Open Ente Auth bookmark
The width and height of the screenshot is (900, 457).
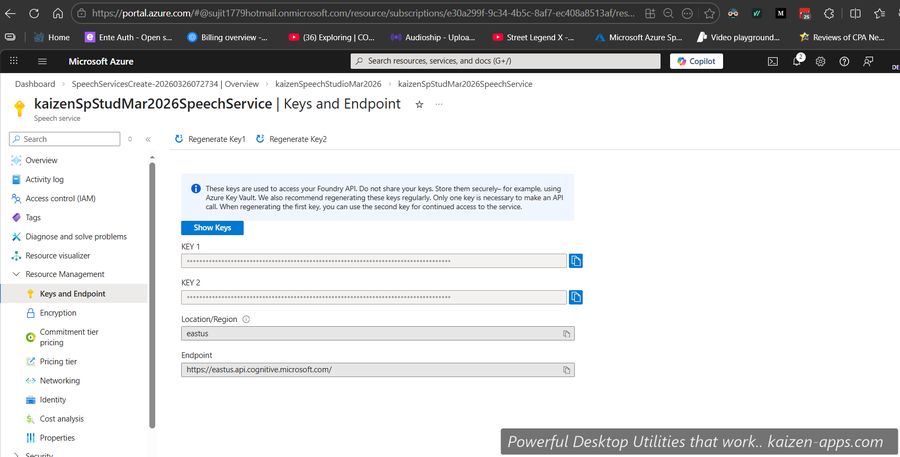[x=129, y=37]
